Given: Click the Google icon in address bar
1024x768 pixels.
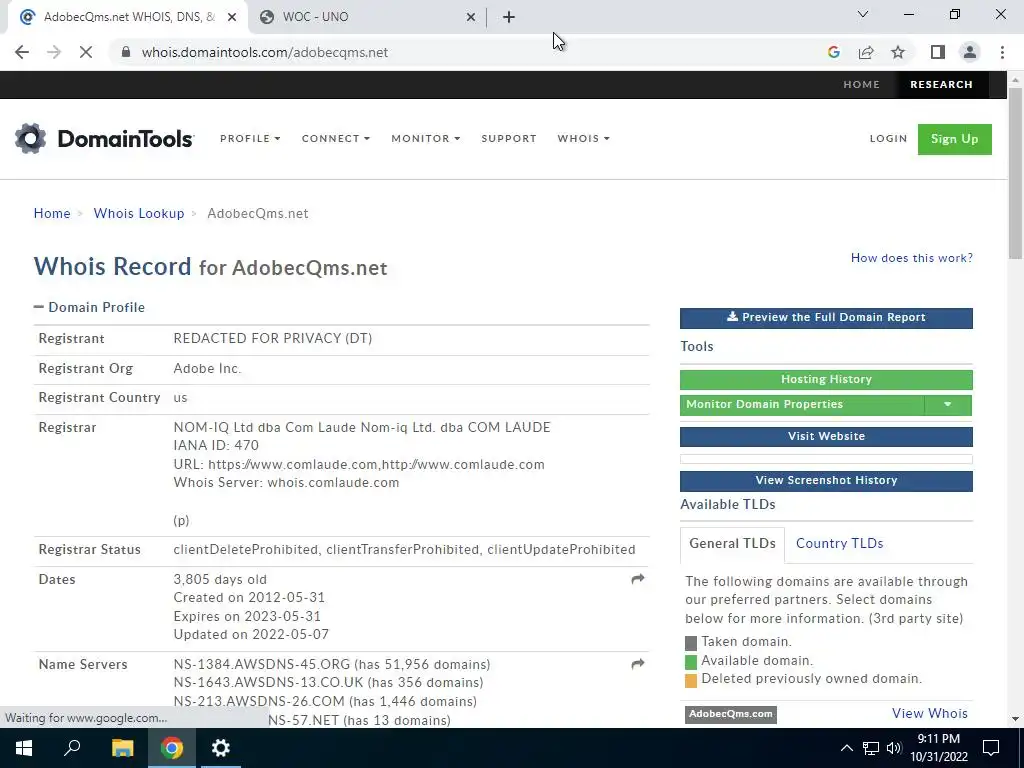Looking at the screenshot, I should pyautogui.click(x=833, y=52).
